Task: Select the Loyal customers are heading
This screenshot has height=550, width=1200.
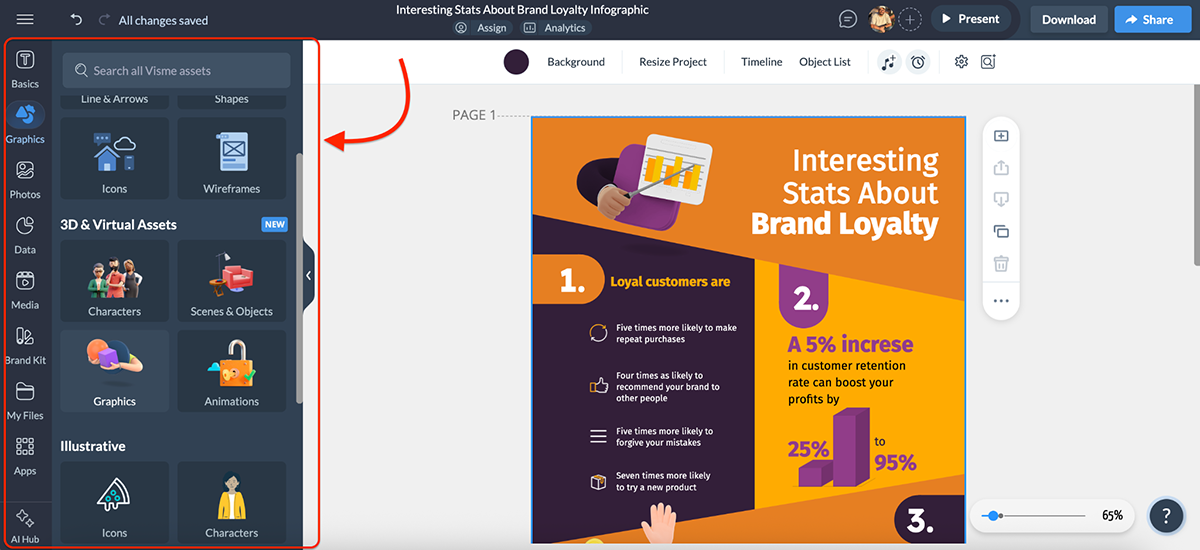Action: (x=670, y=282)
